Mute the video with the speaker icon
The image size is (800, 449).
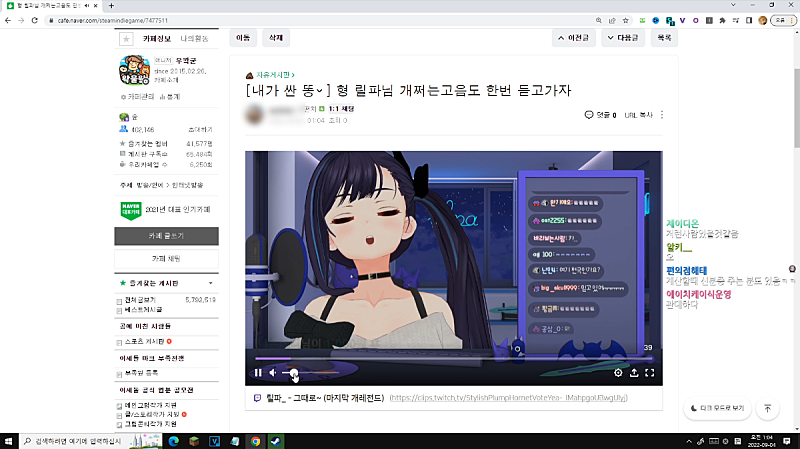tap(273, 373)
